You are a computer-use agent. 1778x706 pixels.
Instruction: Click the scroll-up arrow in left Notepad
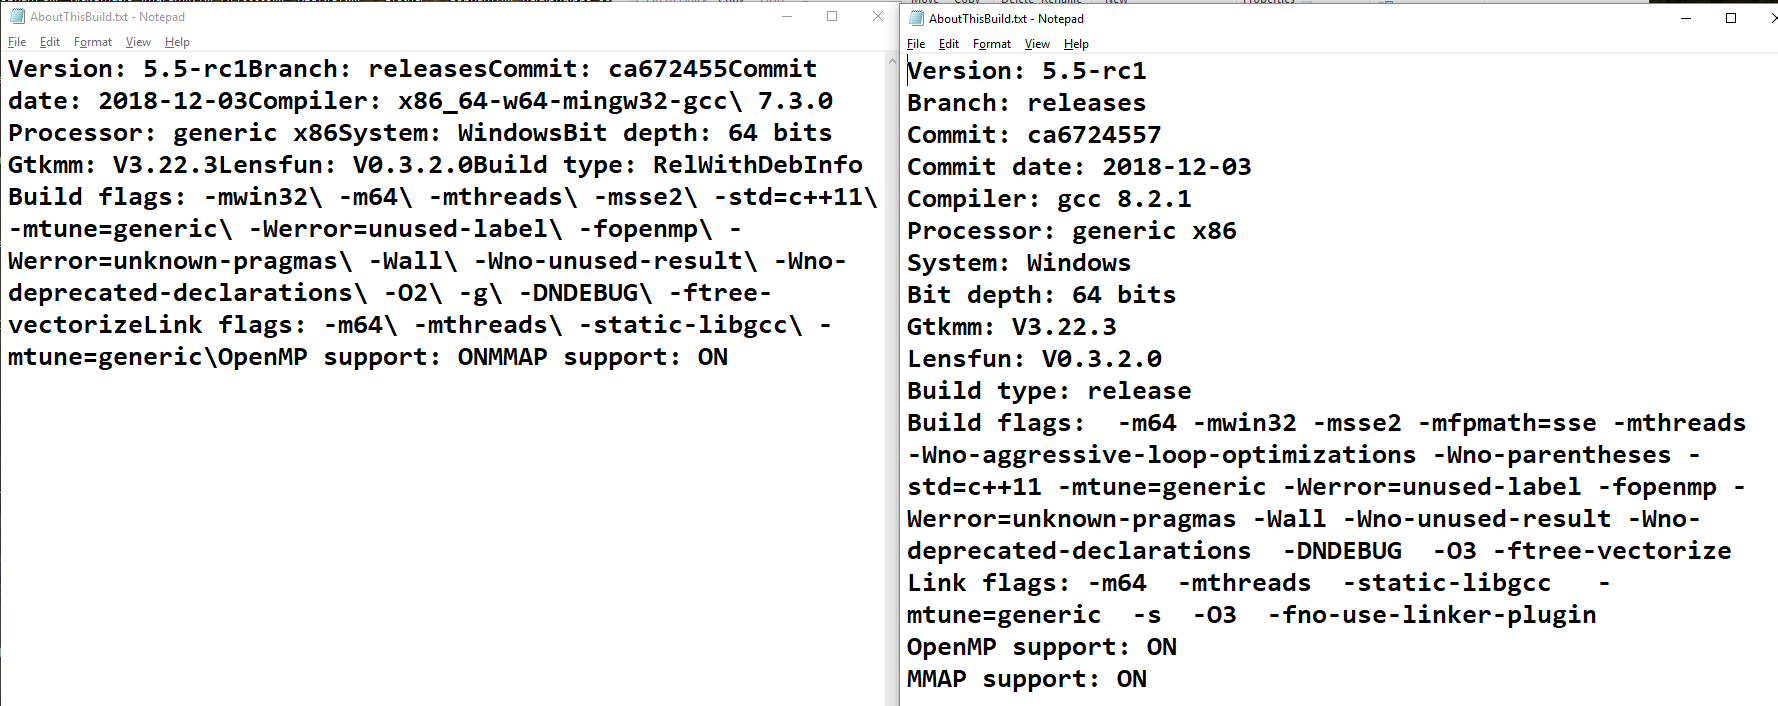[x=893, y=61]
